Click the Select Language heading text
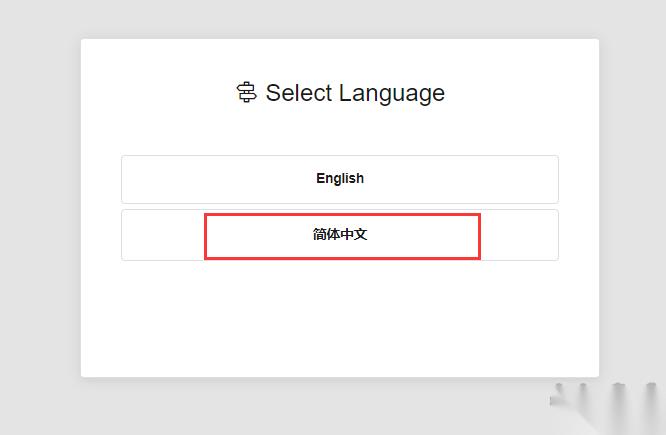The height and width of the screenshot is (435, 666). pyautogui.click(x=355, y=93)
